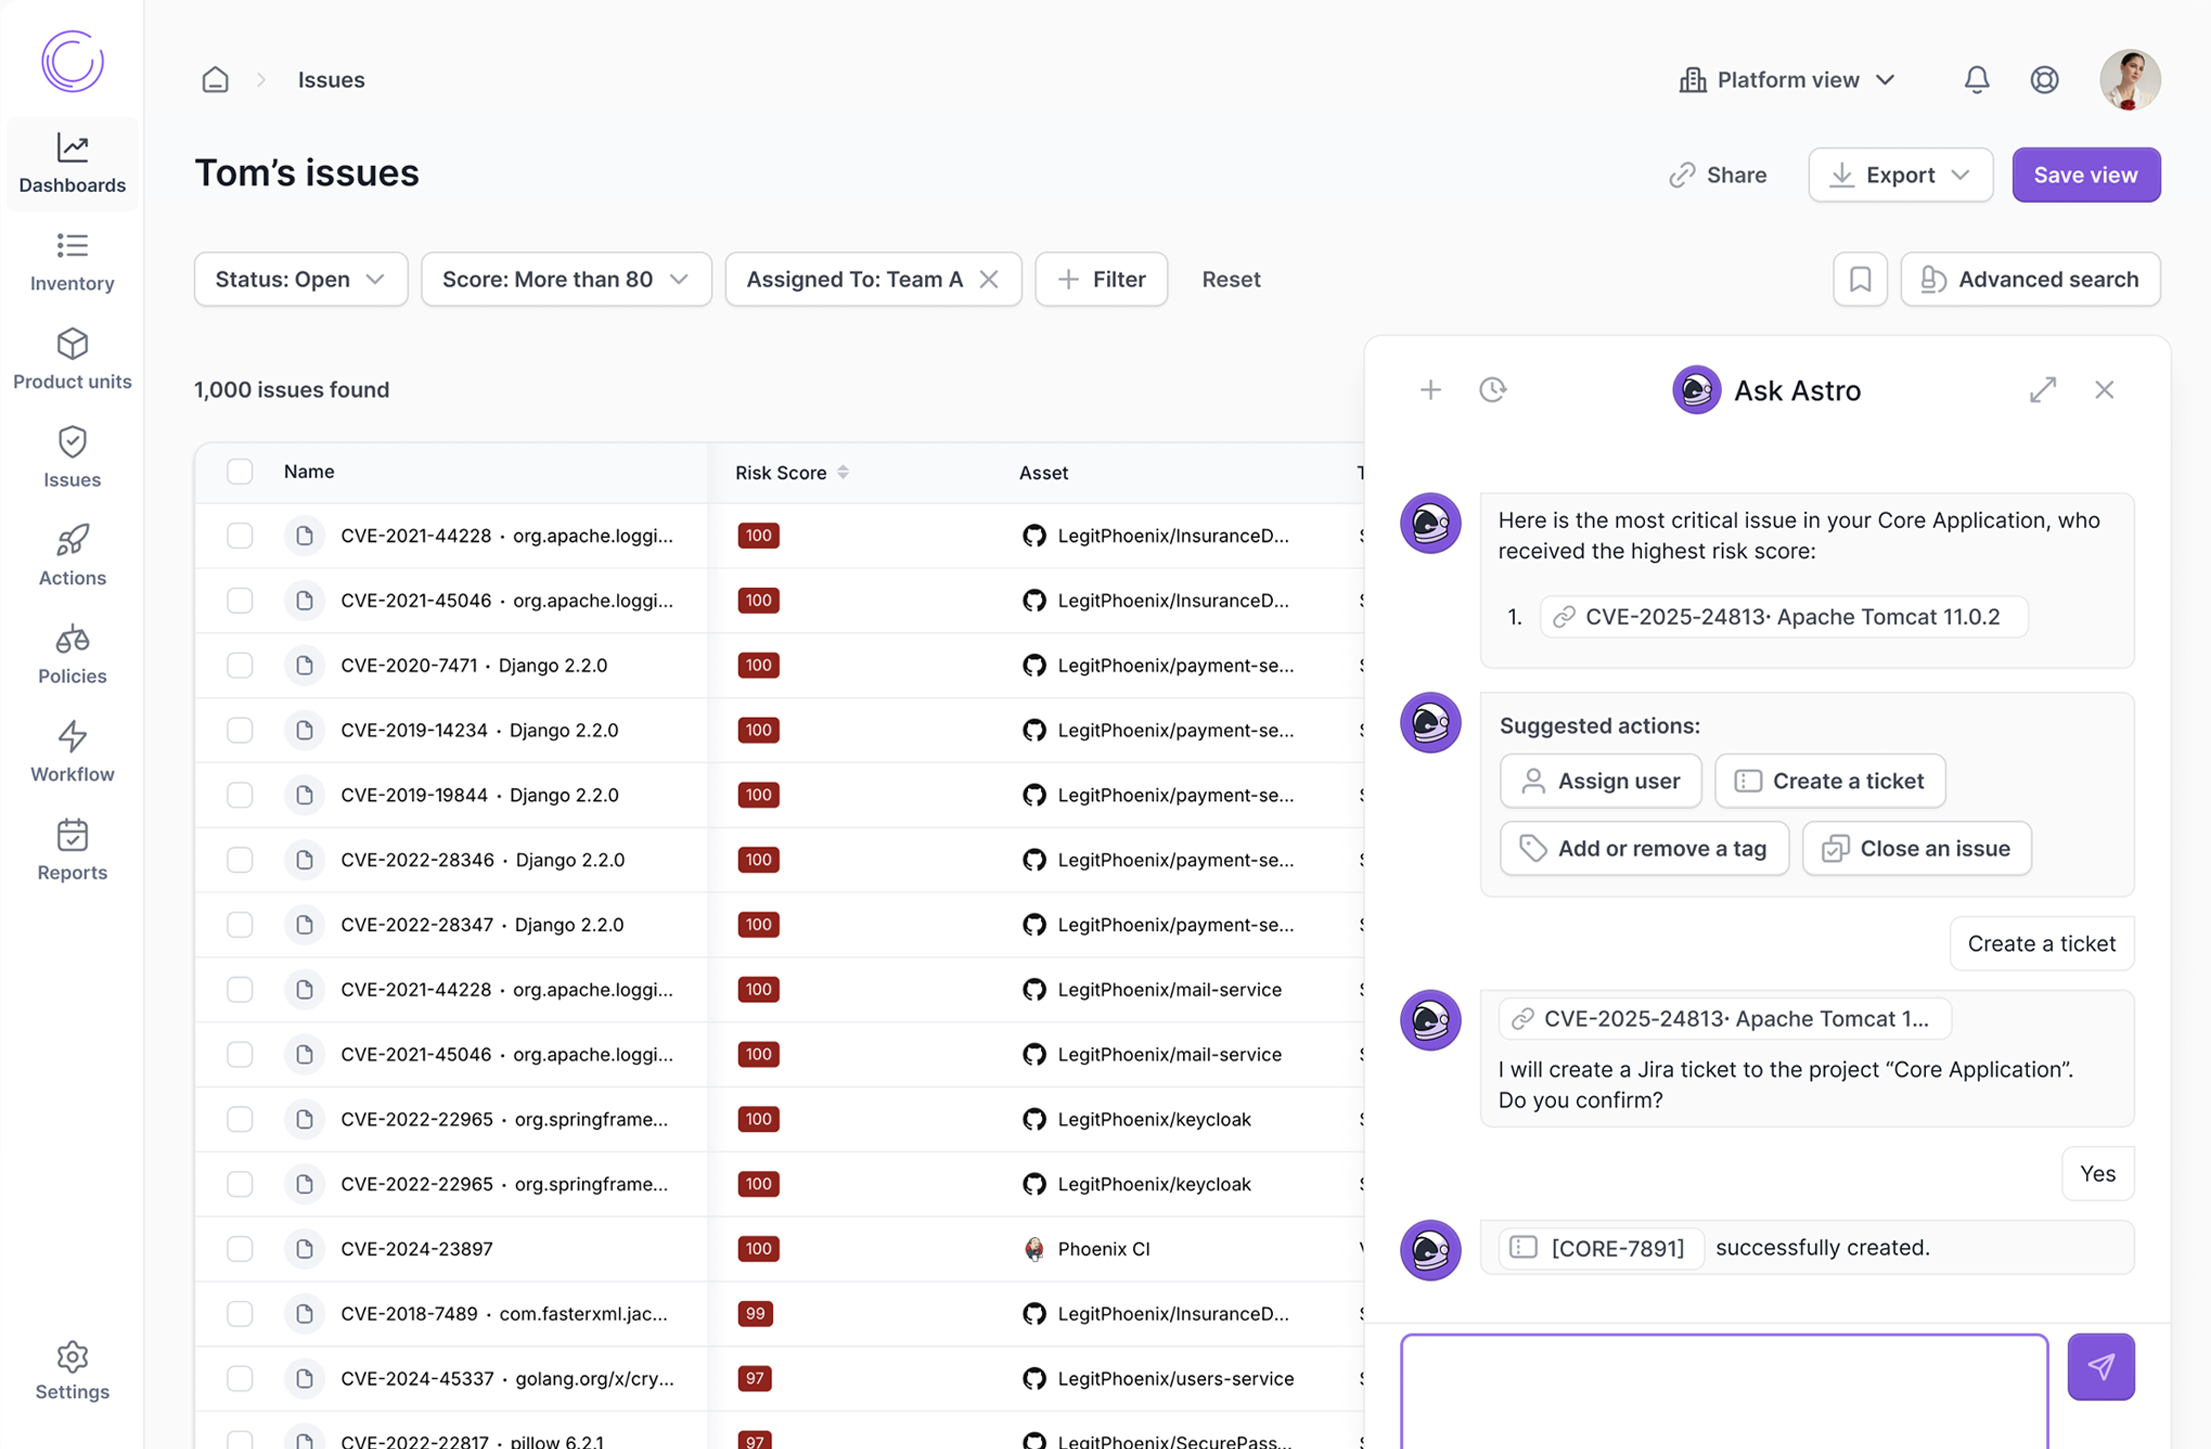This screenshot has width=2211, height=1449.
Task: Check the checkbox for CVE-2020-7471
Action: point(240,665)
